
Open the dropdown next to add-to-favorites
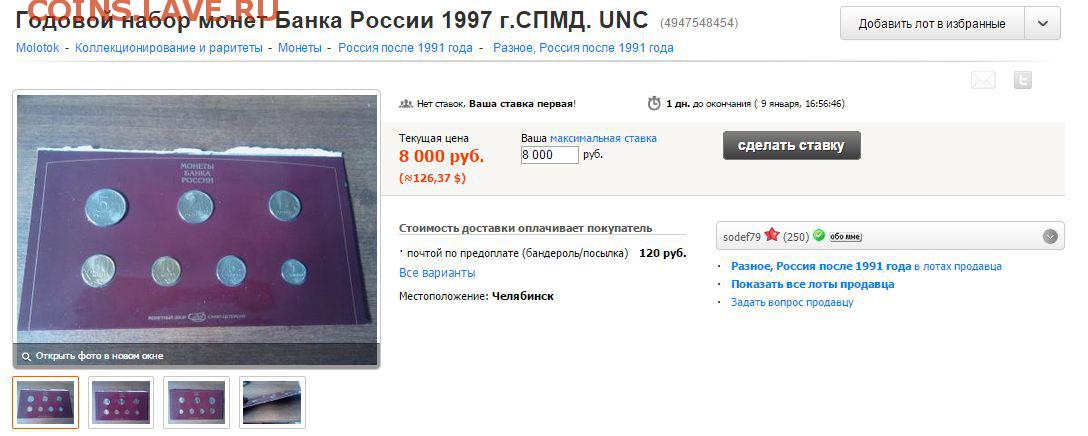click(1043, 24)
